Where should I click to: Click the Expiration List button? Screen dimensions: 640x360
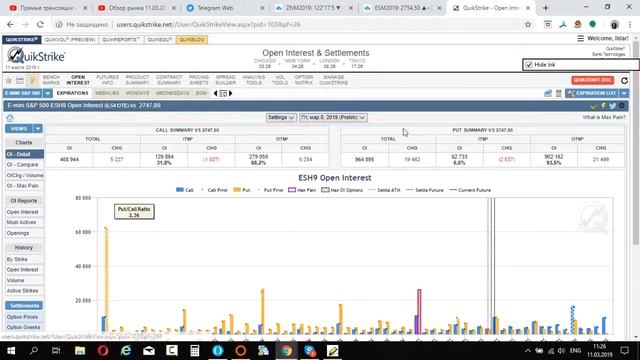(592, 93)
